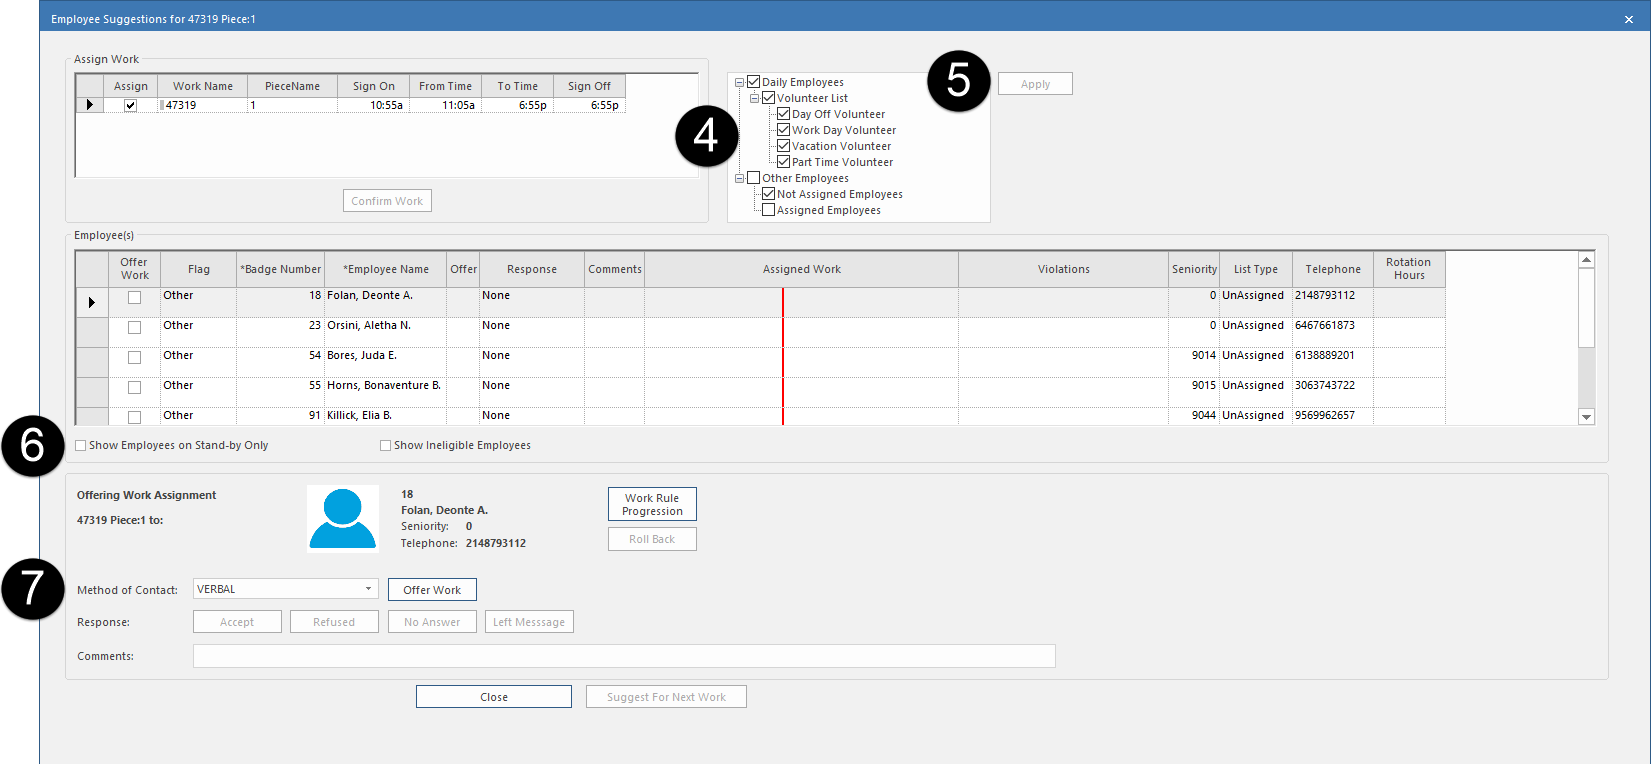This screenshot has height=764, width=1651.
Task: Sort by the Seniority column header
Action: click(x=1194, y=269)
